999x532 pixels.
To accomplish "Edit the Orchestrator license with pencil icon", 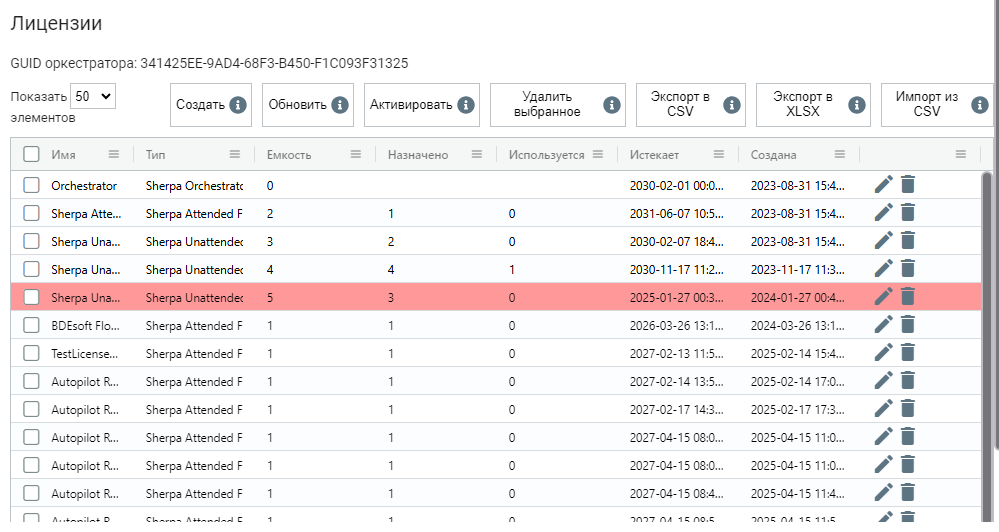I will (x=884, y=185).
